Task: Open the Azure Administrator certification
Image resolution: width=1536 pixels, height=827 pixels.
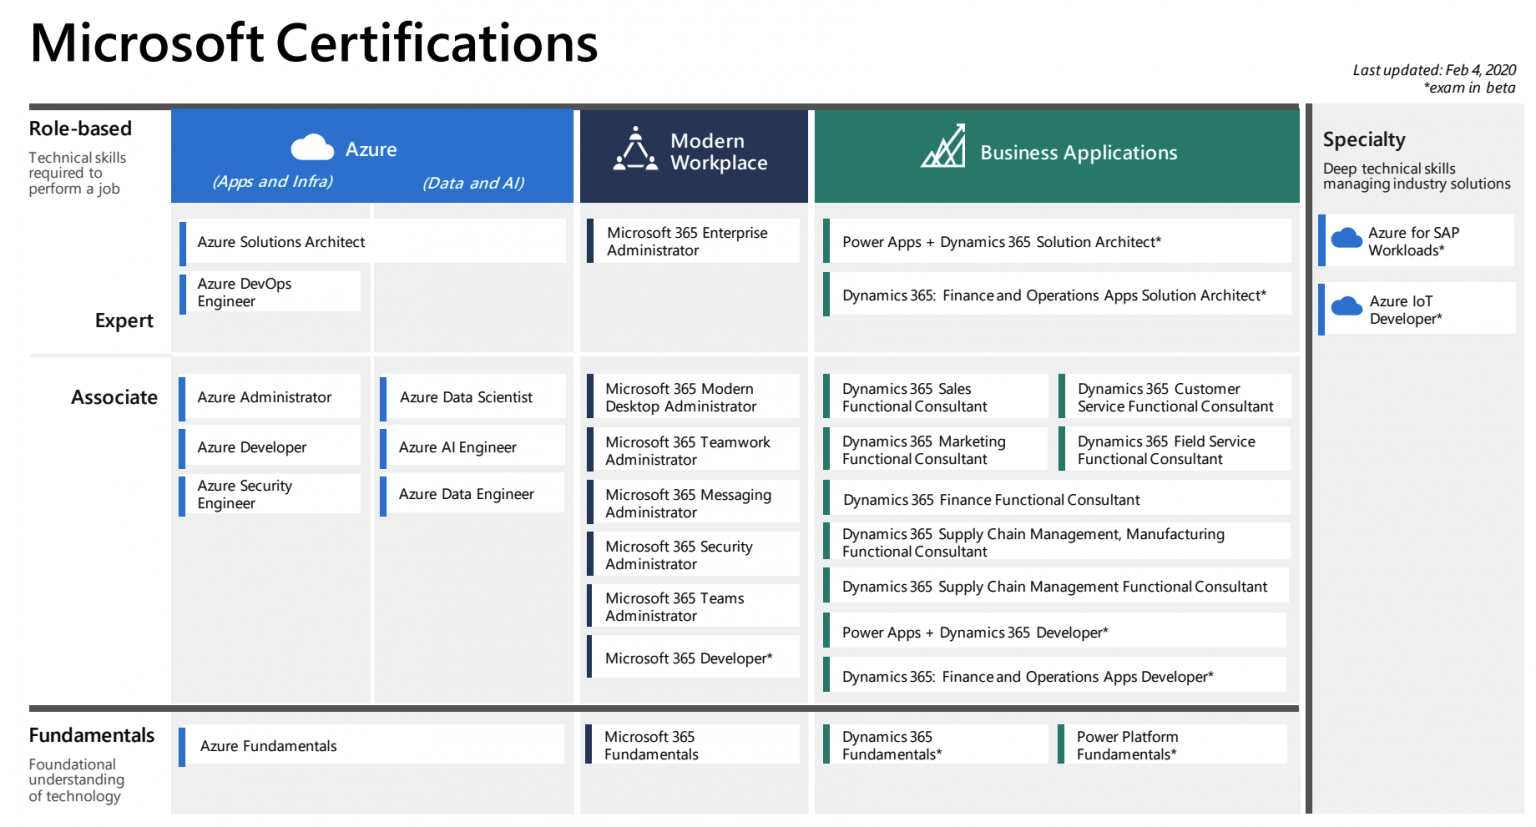Action: coord(270,398)
